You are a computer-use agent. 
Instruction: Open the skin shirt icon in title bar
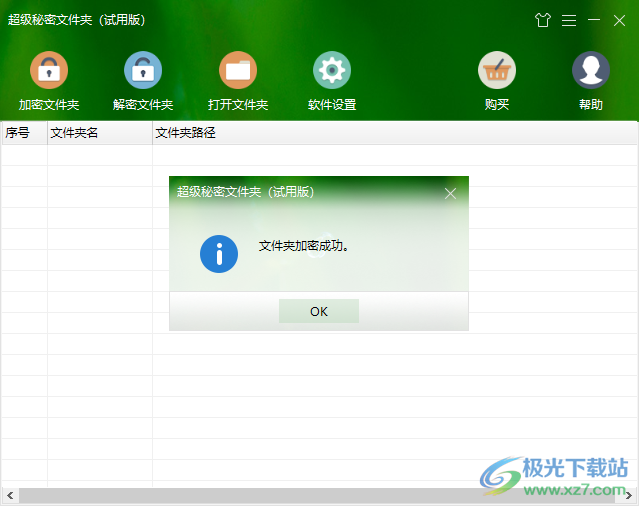click(543, 20)
